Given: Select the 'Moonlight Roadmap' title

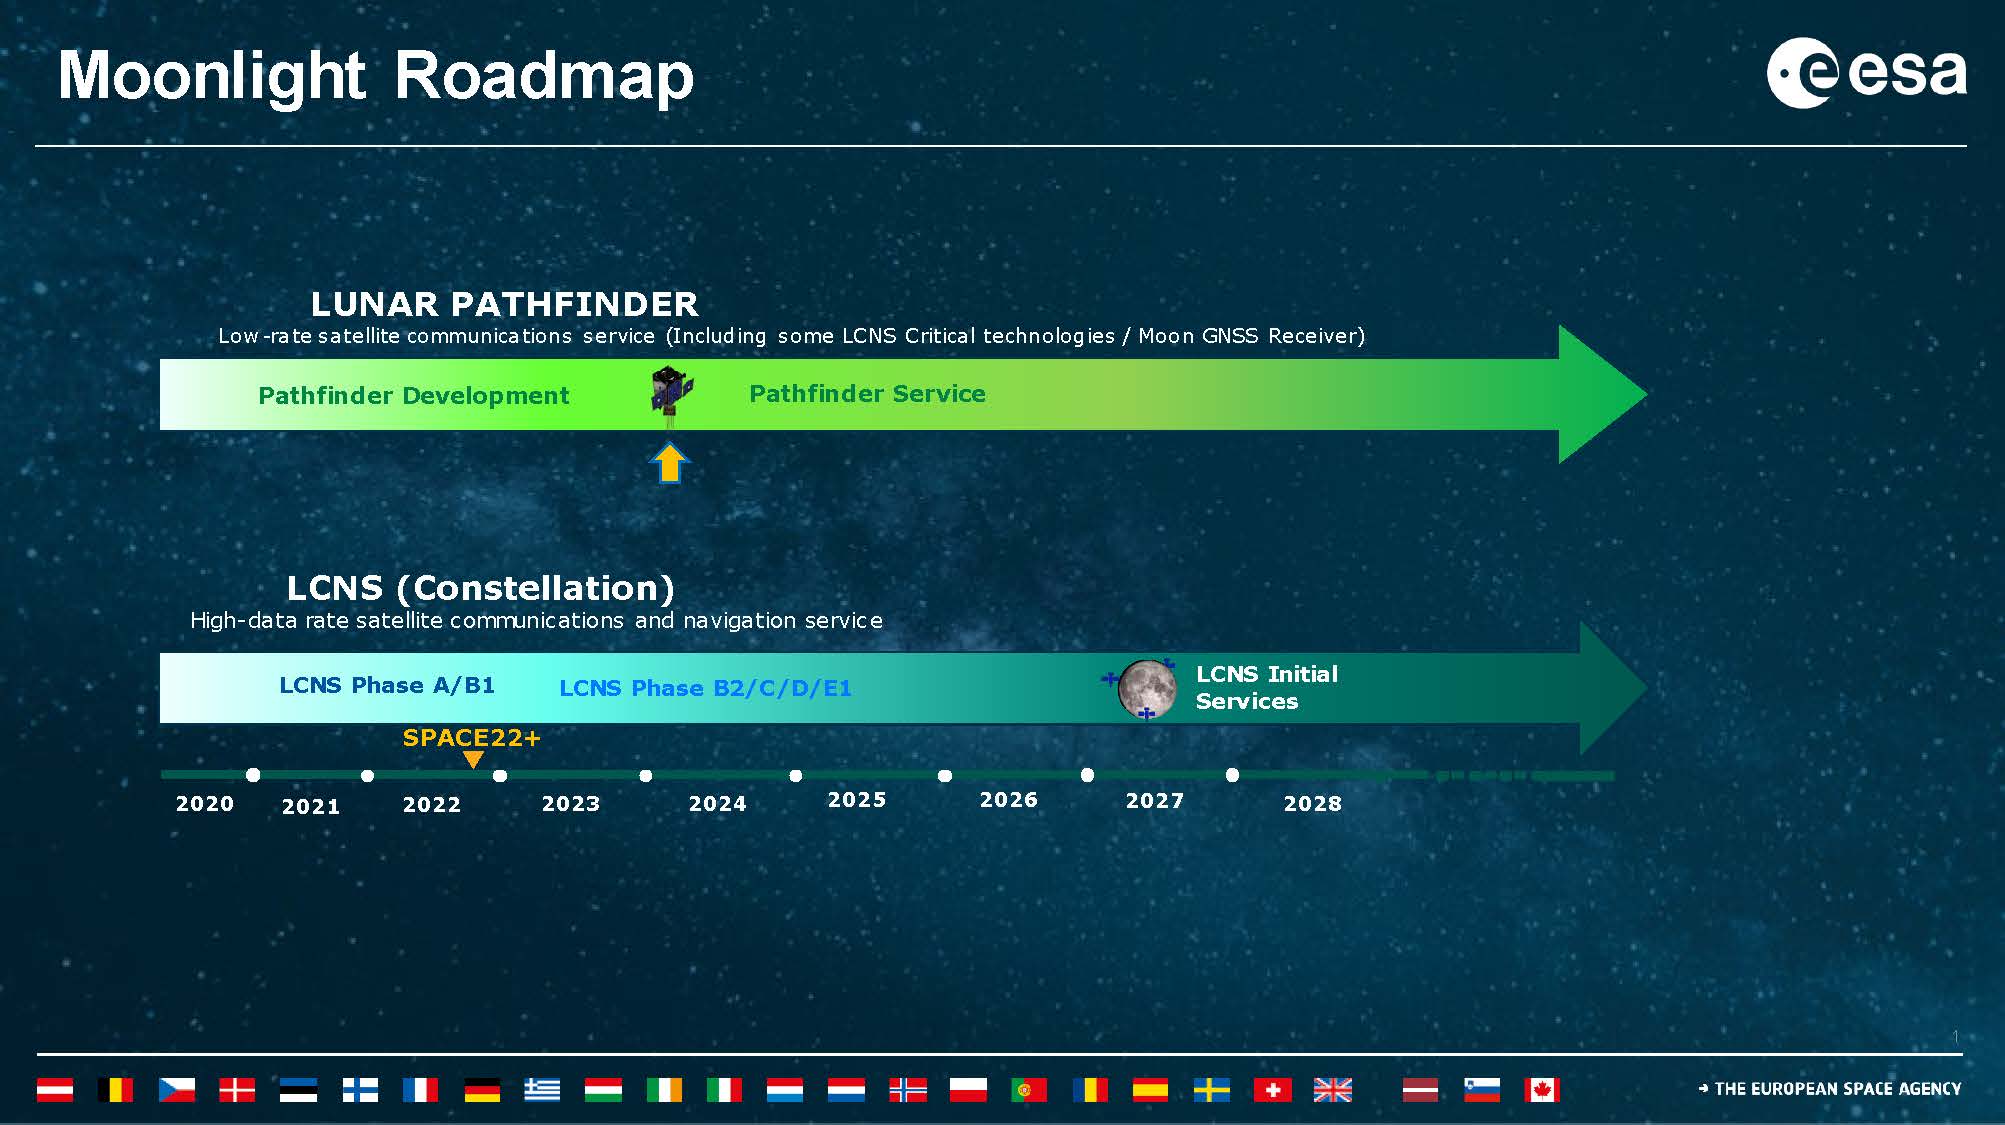Looking at the screenshot, I should [x=376, y=77].
